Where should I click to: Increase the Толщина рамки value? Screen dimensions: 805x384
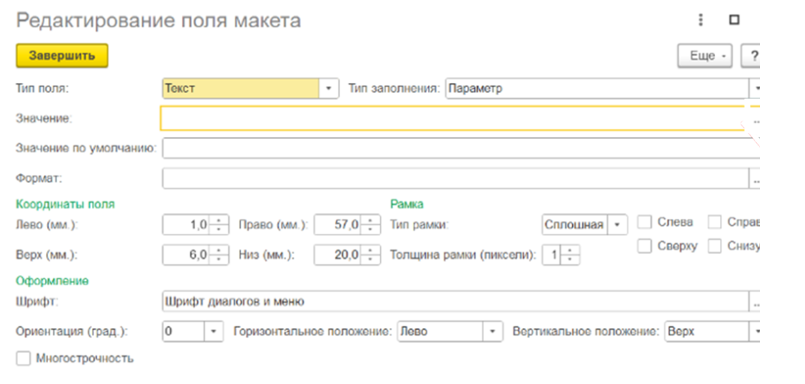570,251
